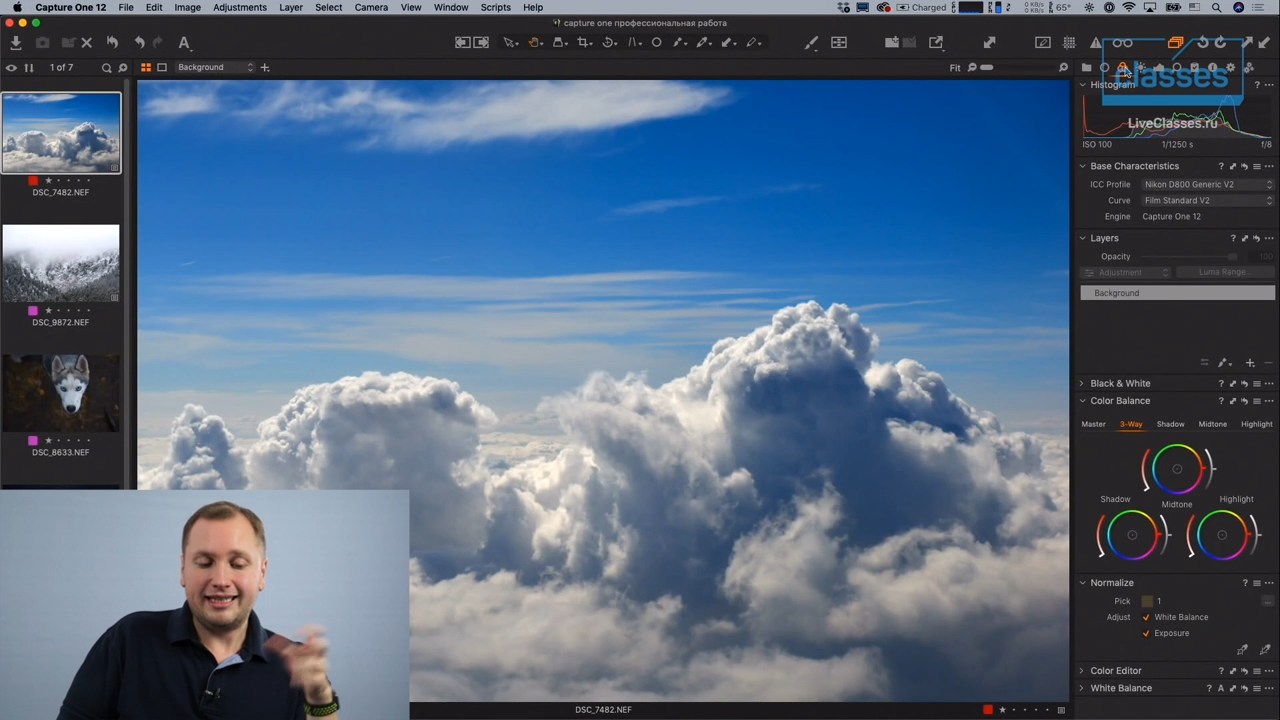The height and width of the screenshot is (720, 1280).
Task: Uncheck the Exposure adjust checkbox
Action: click(x=1146, y=633)
